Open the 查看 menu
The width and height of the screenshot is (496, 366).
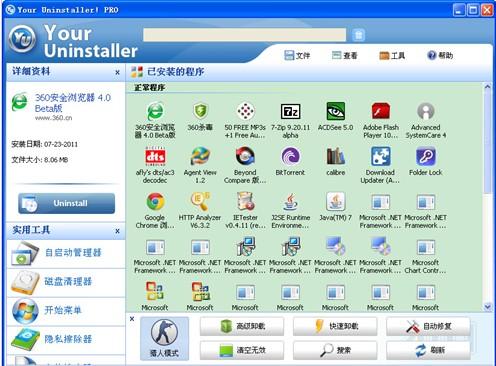(345, 55)
